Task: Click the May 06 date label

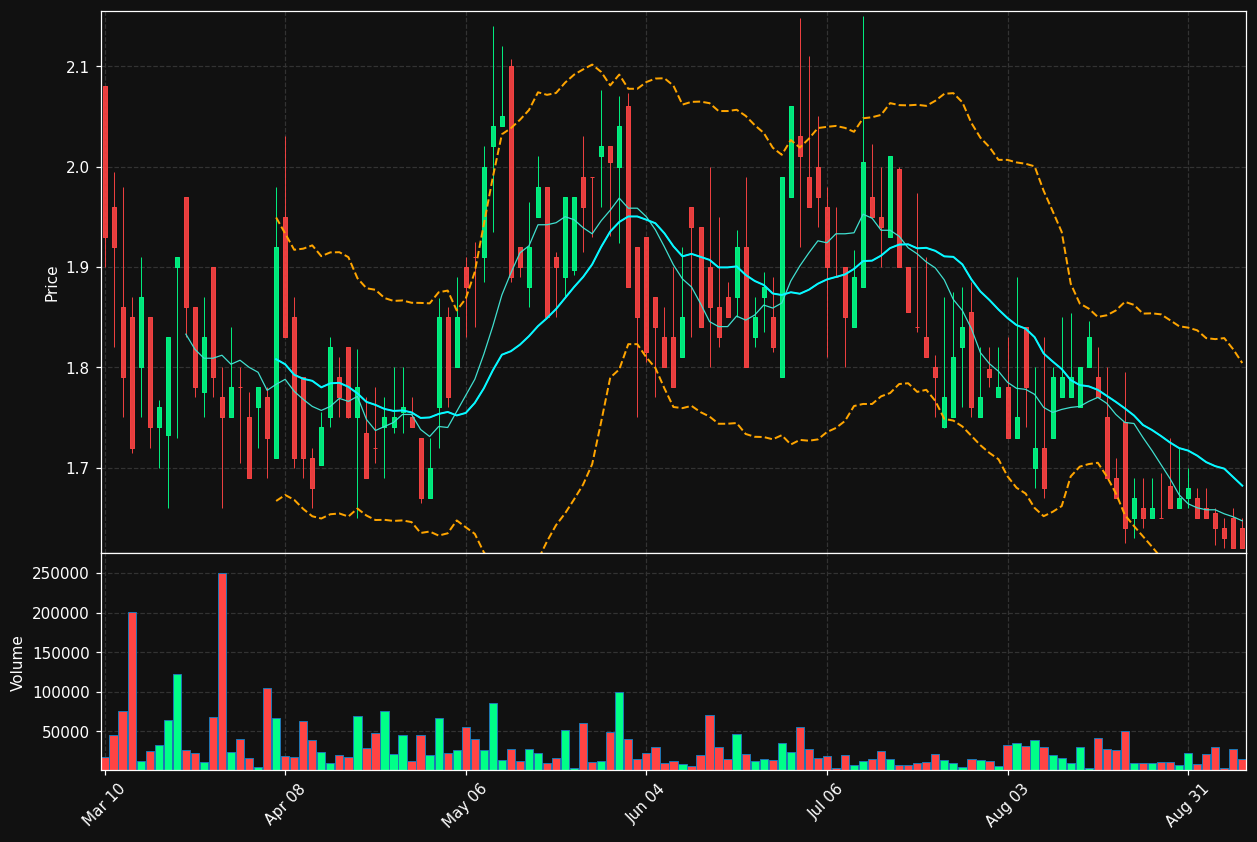Action: (464, 804)
